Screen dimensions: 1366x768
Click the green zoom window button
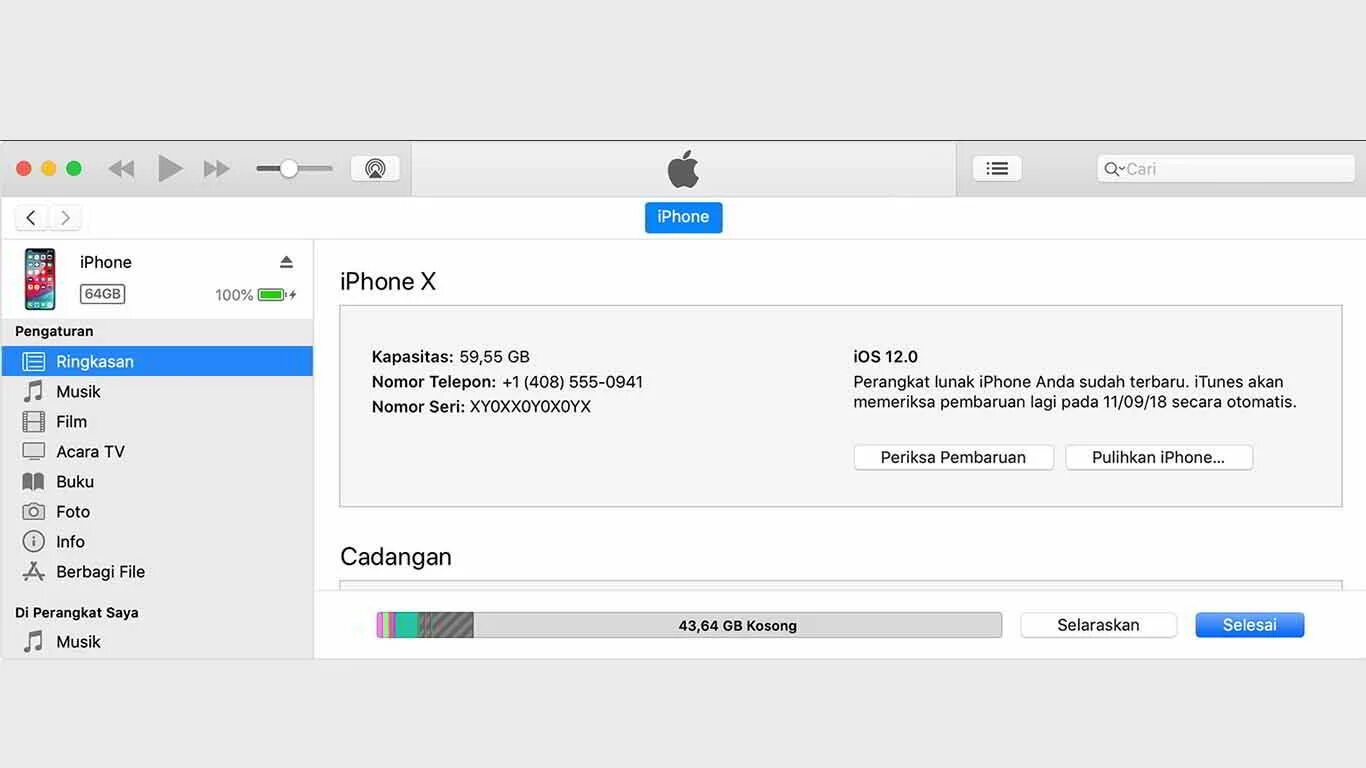point(74,168)
